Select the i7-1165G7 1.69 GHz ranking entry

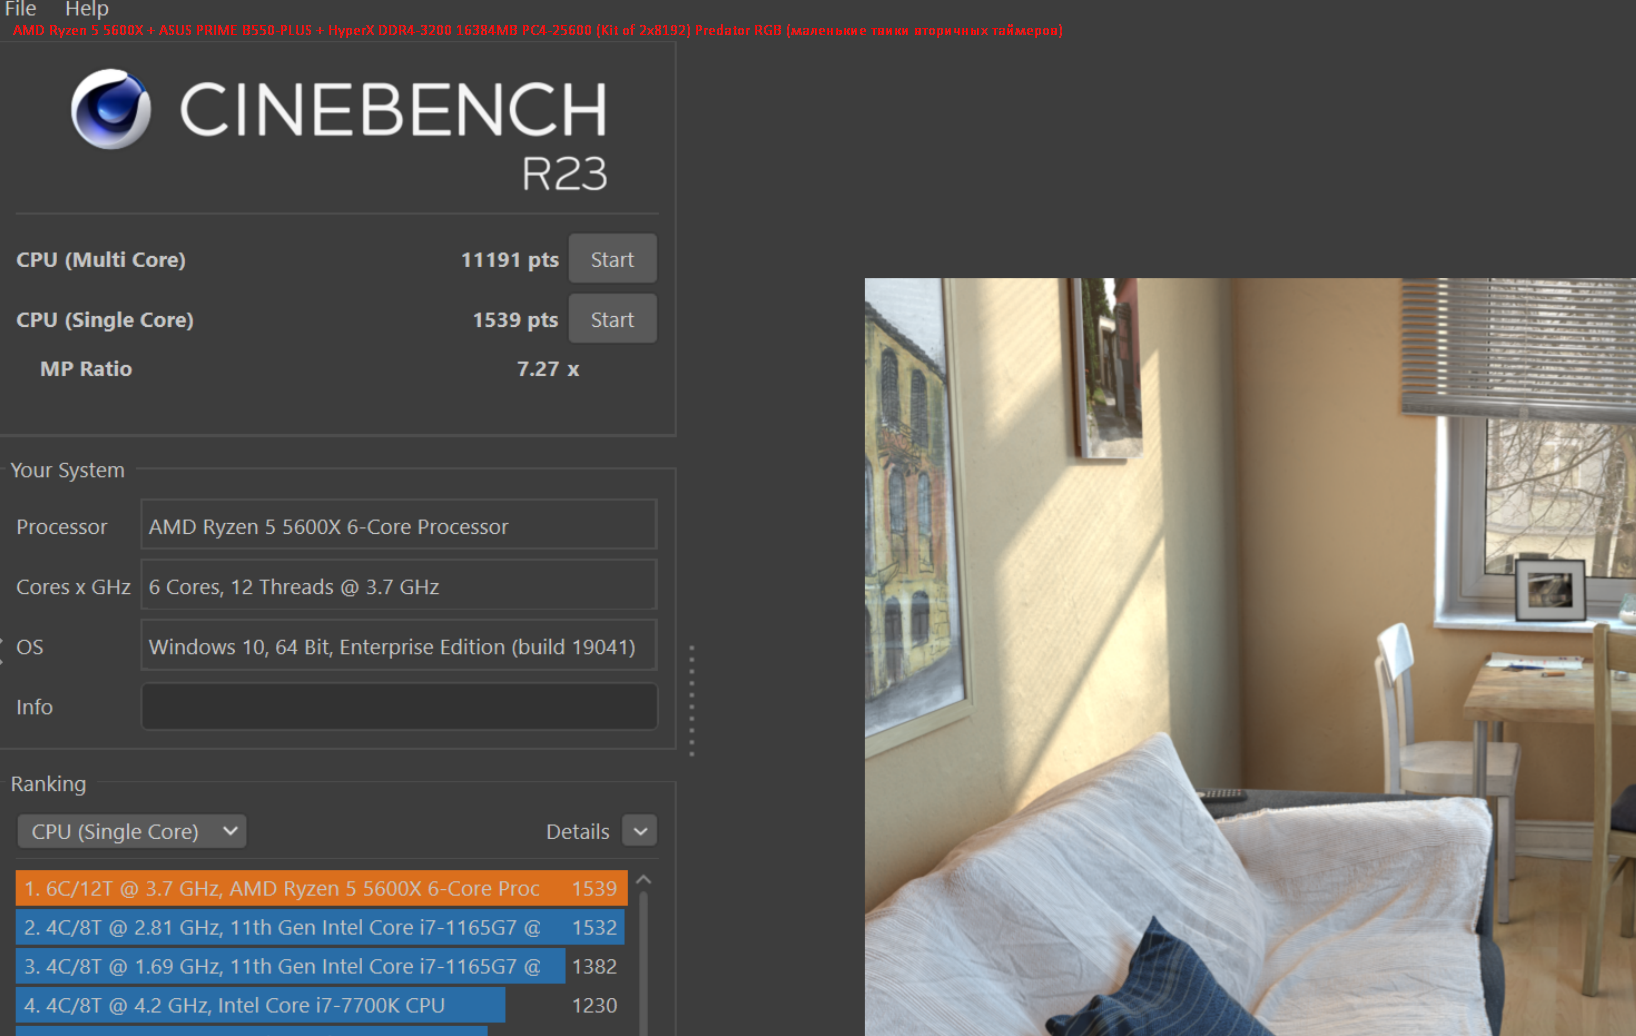(322, 966)
